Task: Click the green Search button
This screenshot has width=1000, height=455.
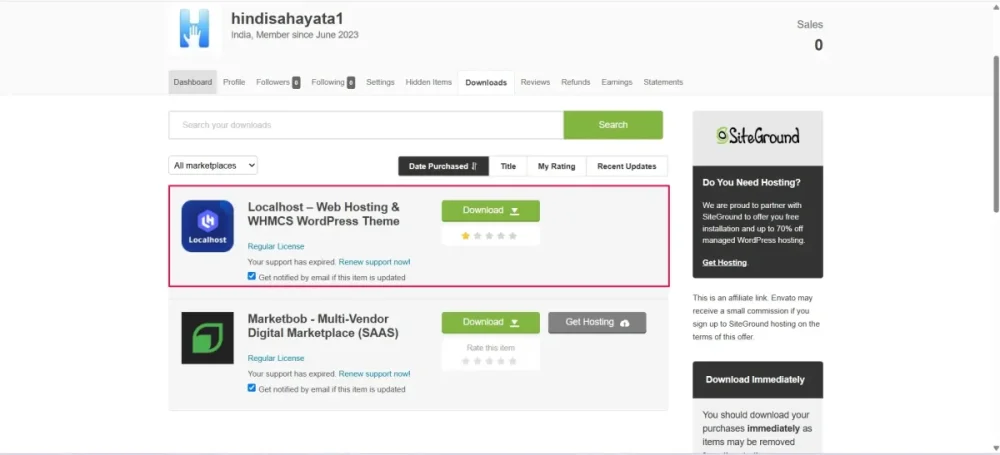Action: [x=613, y=125]
